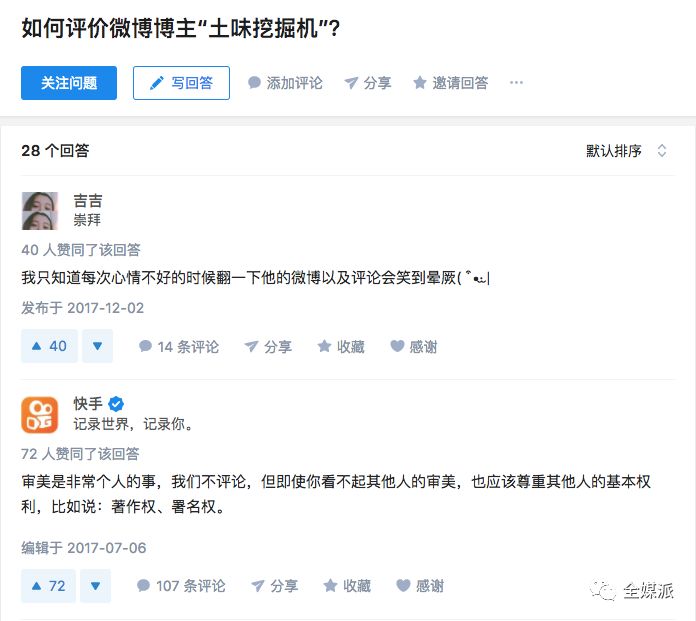The image size is (696, 621).
Task: Click the 关注问题 follow question button
Action: point(69,83)
